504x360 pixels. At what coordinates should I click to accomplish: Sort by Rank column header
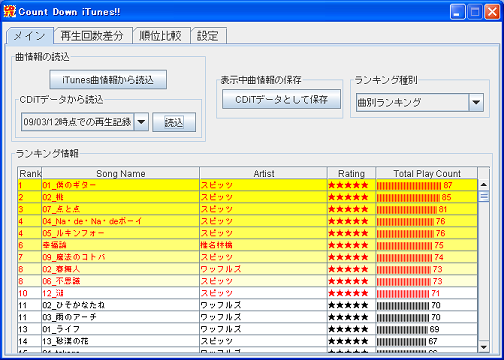coord(30,173)
